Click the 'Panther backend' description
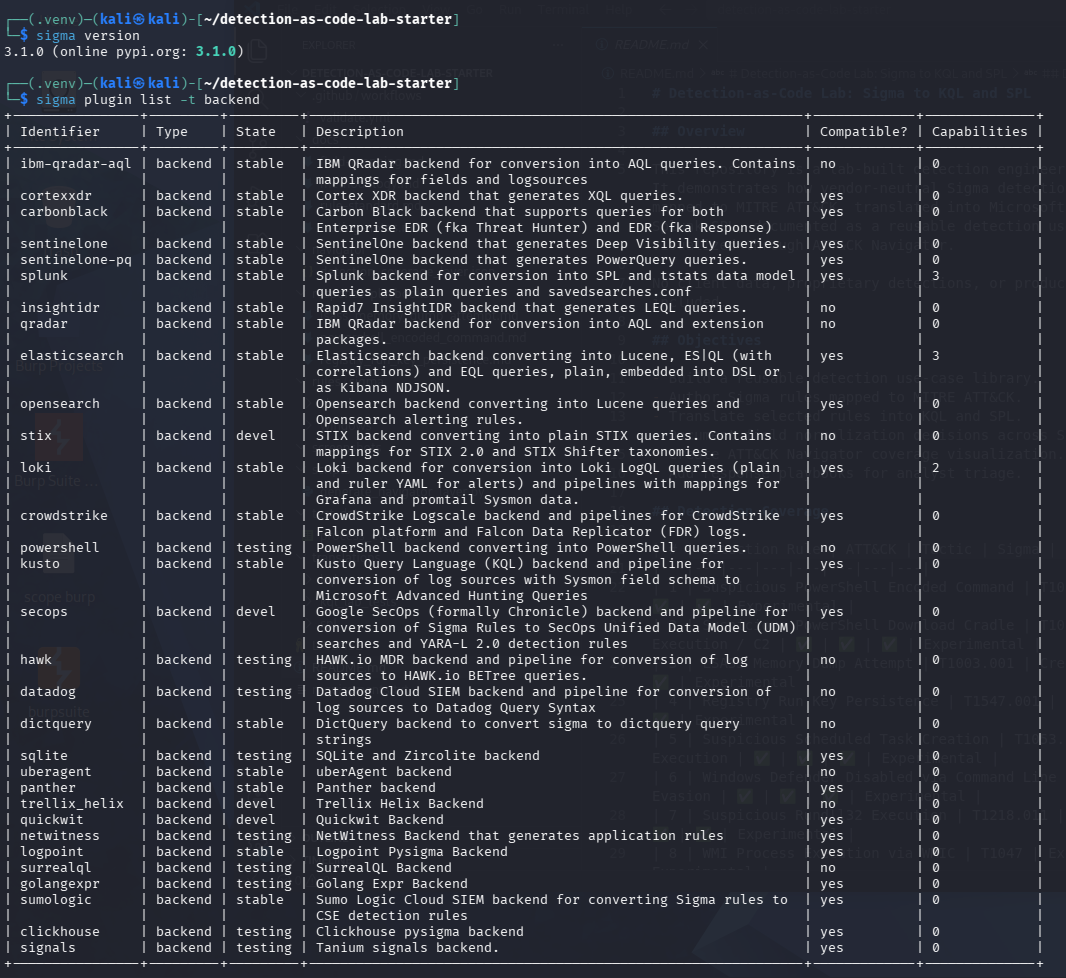Image resolution: width=1066 pixels, height=978 pixels. 375,788
